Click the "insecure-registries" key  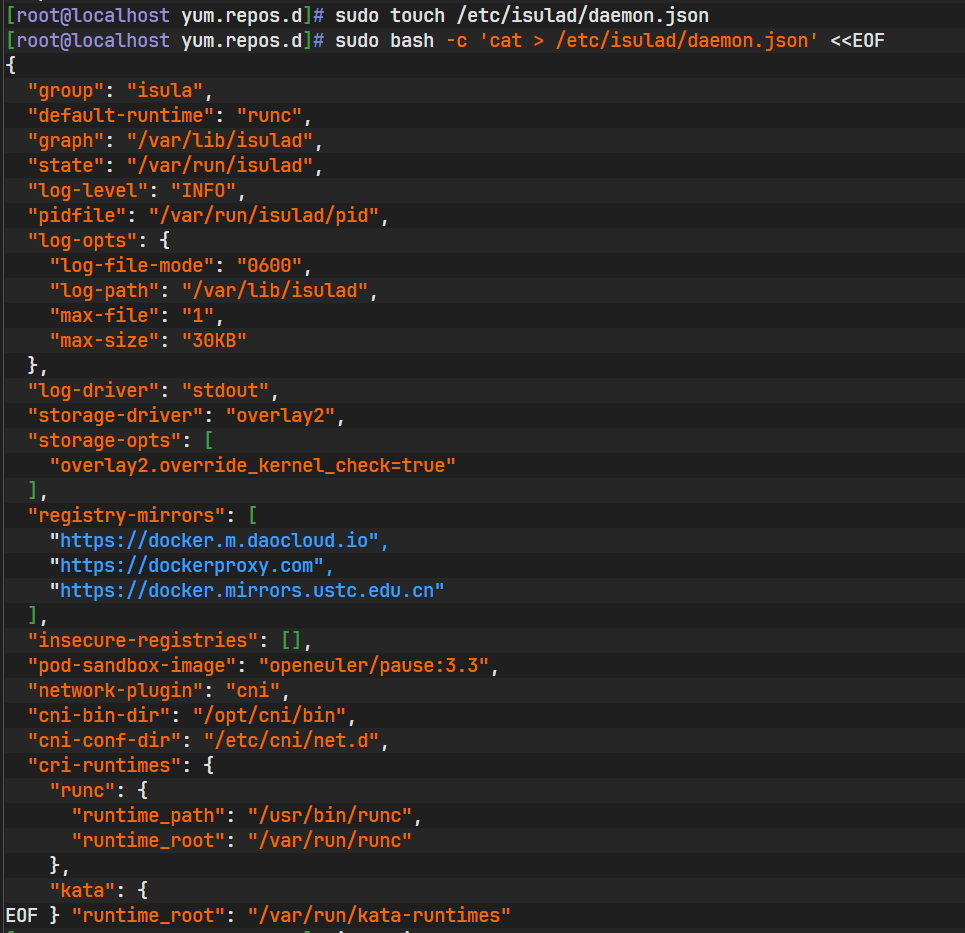(143, 641)
